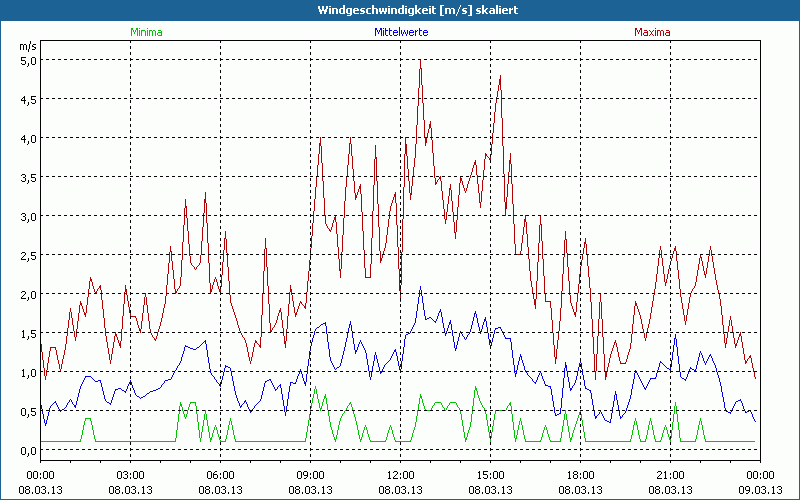Click the 06:00 time axis label
The image size is (800, 500).
[220, 475]
